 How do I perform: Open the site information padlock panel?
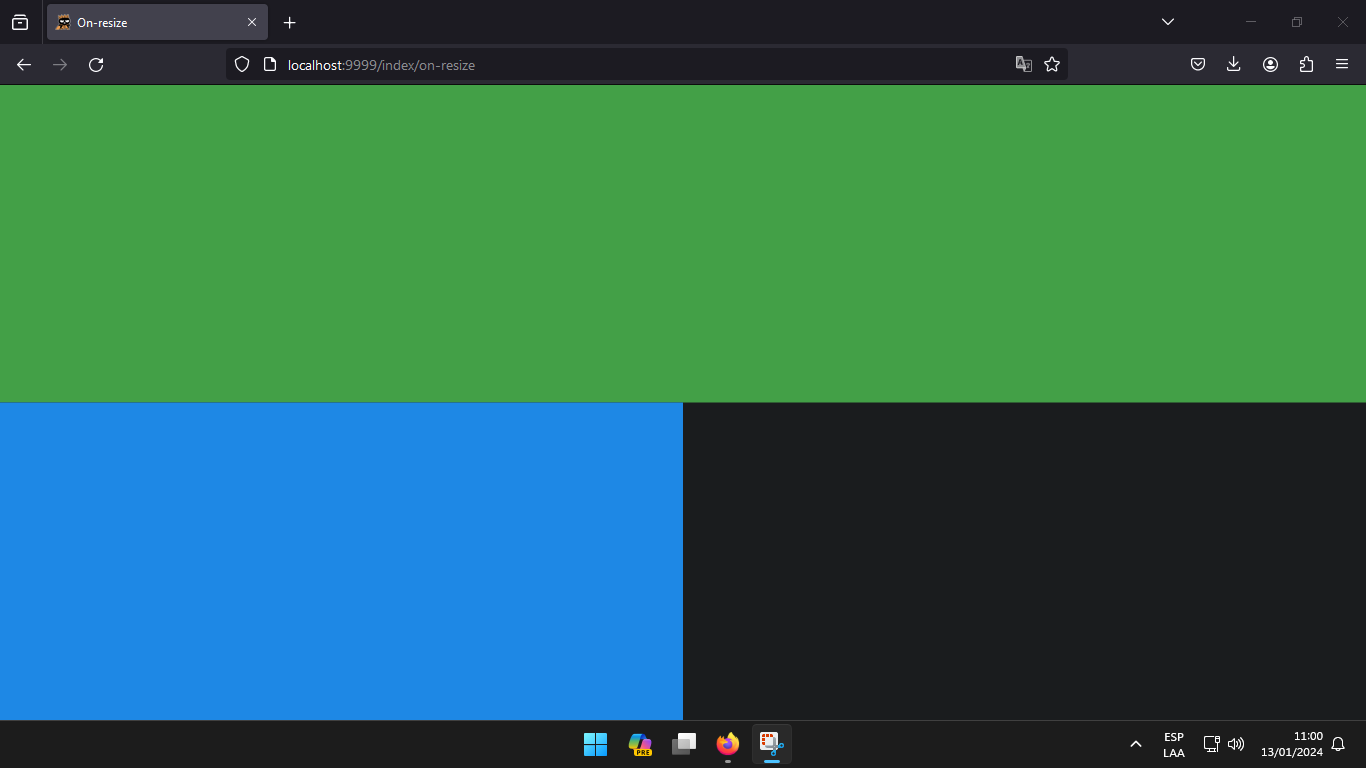268,64
